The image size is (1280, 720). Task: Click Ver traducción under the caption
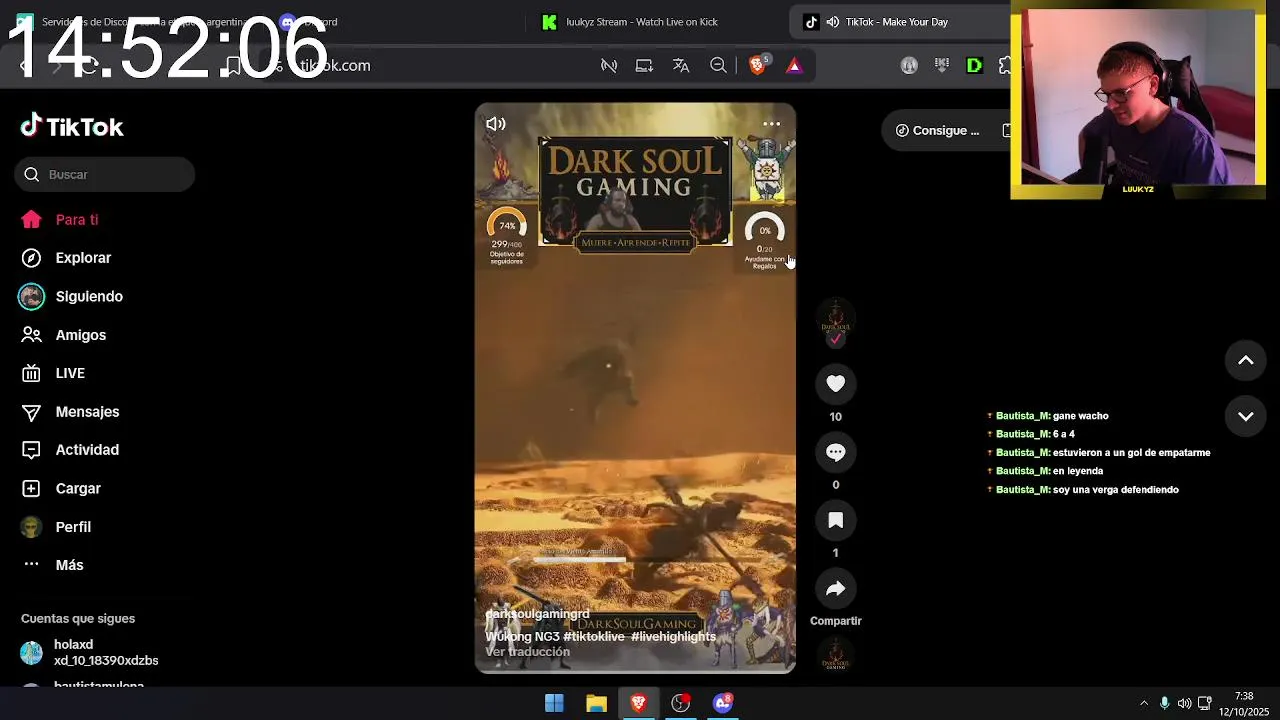coord(527,652)
